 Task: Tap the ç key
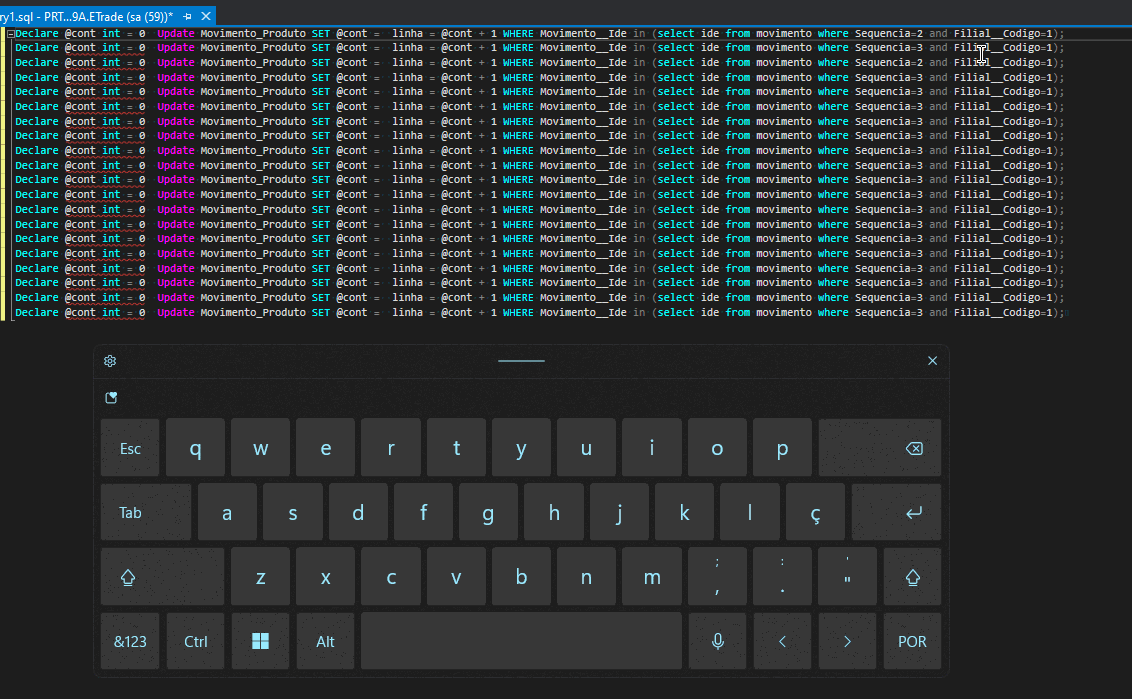pyautogui.click(x=815, y=513)
